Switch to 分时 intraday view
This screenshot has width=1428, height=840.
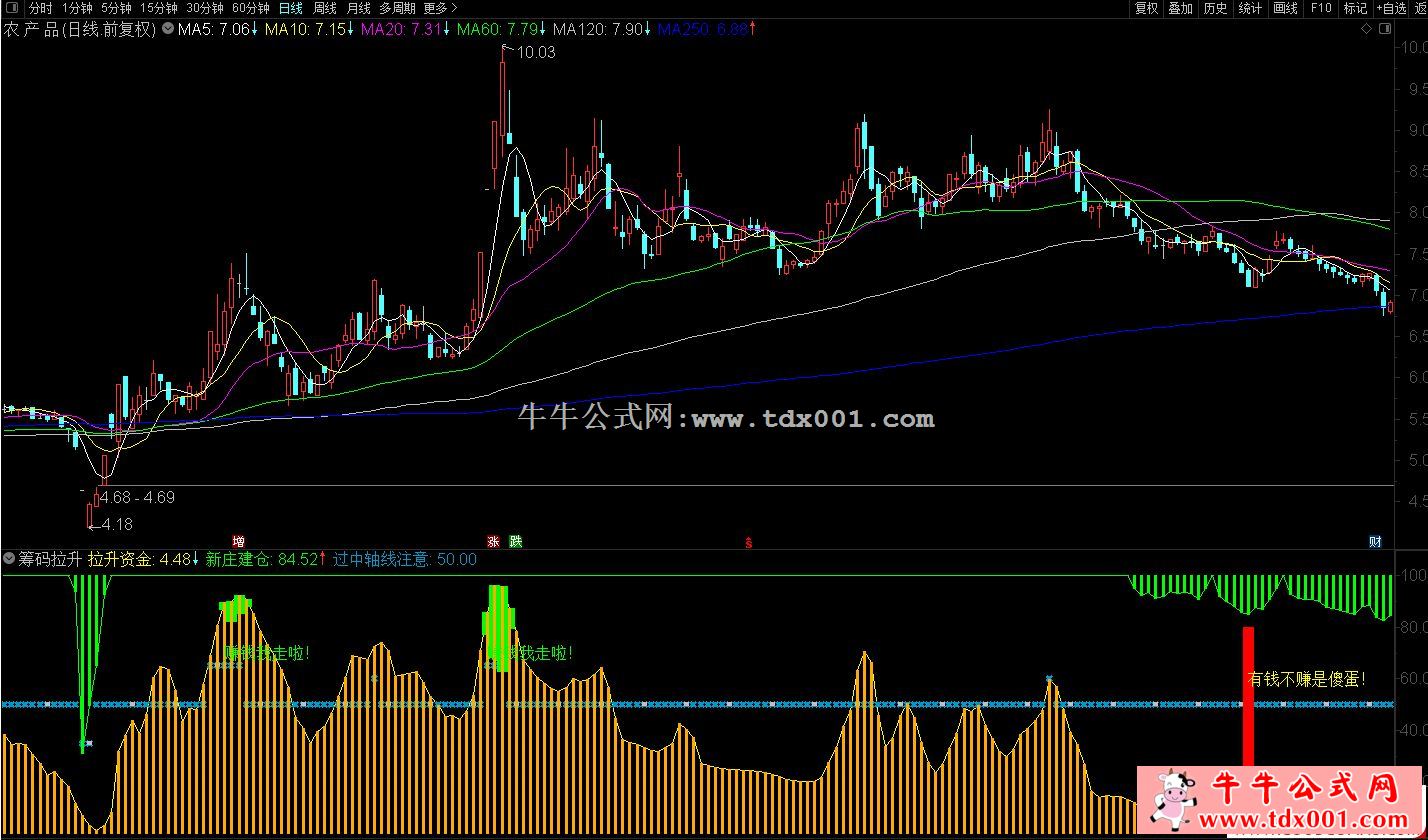[x=40, y=8]
